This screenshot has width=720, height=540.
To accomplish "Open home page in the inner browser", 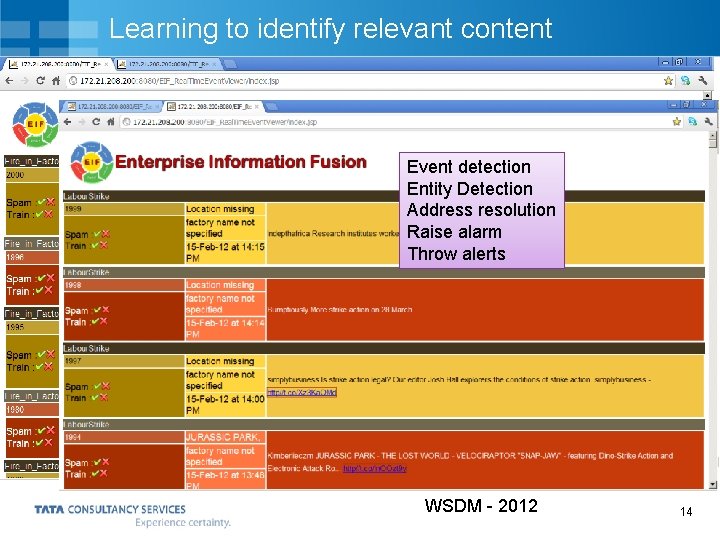I will click(x=111, y=122).
